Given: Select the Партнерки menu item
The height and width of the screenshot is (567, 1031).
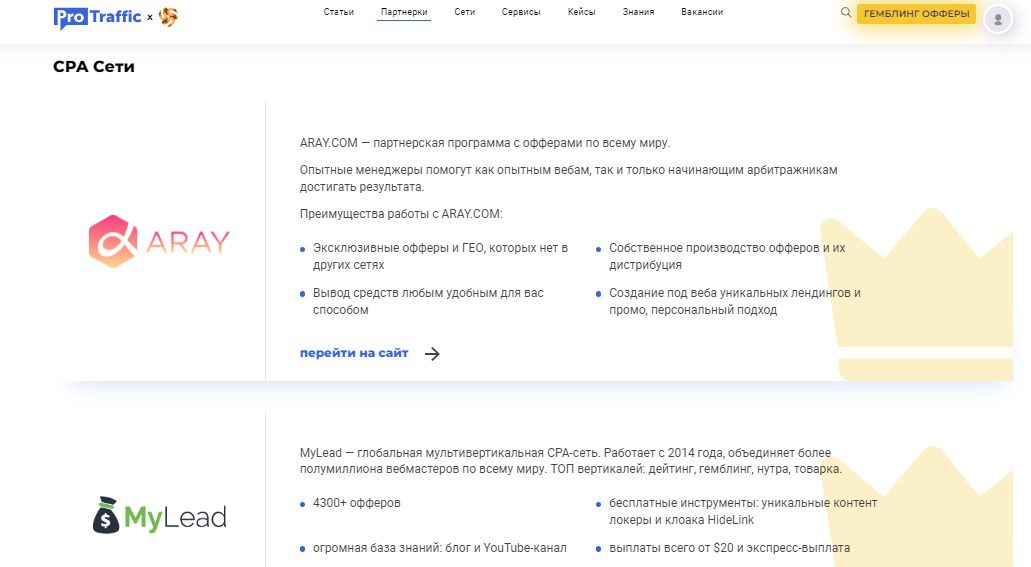Looking at the screenshot, I should point(404,12).
